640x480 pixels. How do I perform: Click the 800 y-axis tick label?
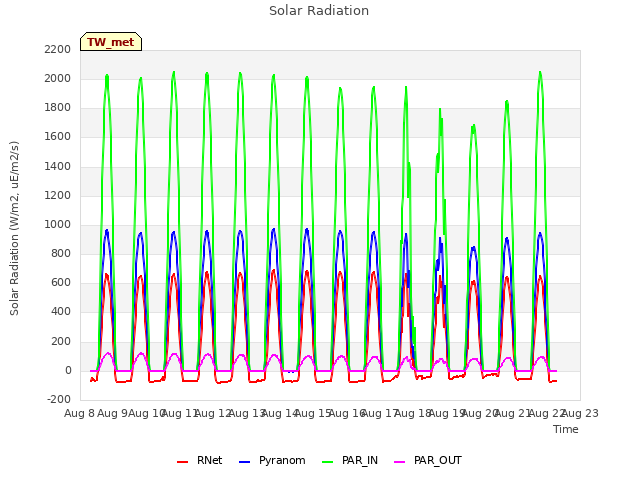click(x=61, y=253)
